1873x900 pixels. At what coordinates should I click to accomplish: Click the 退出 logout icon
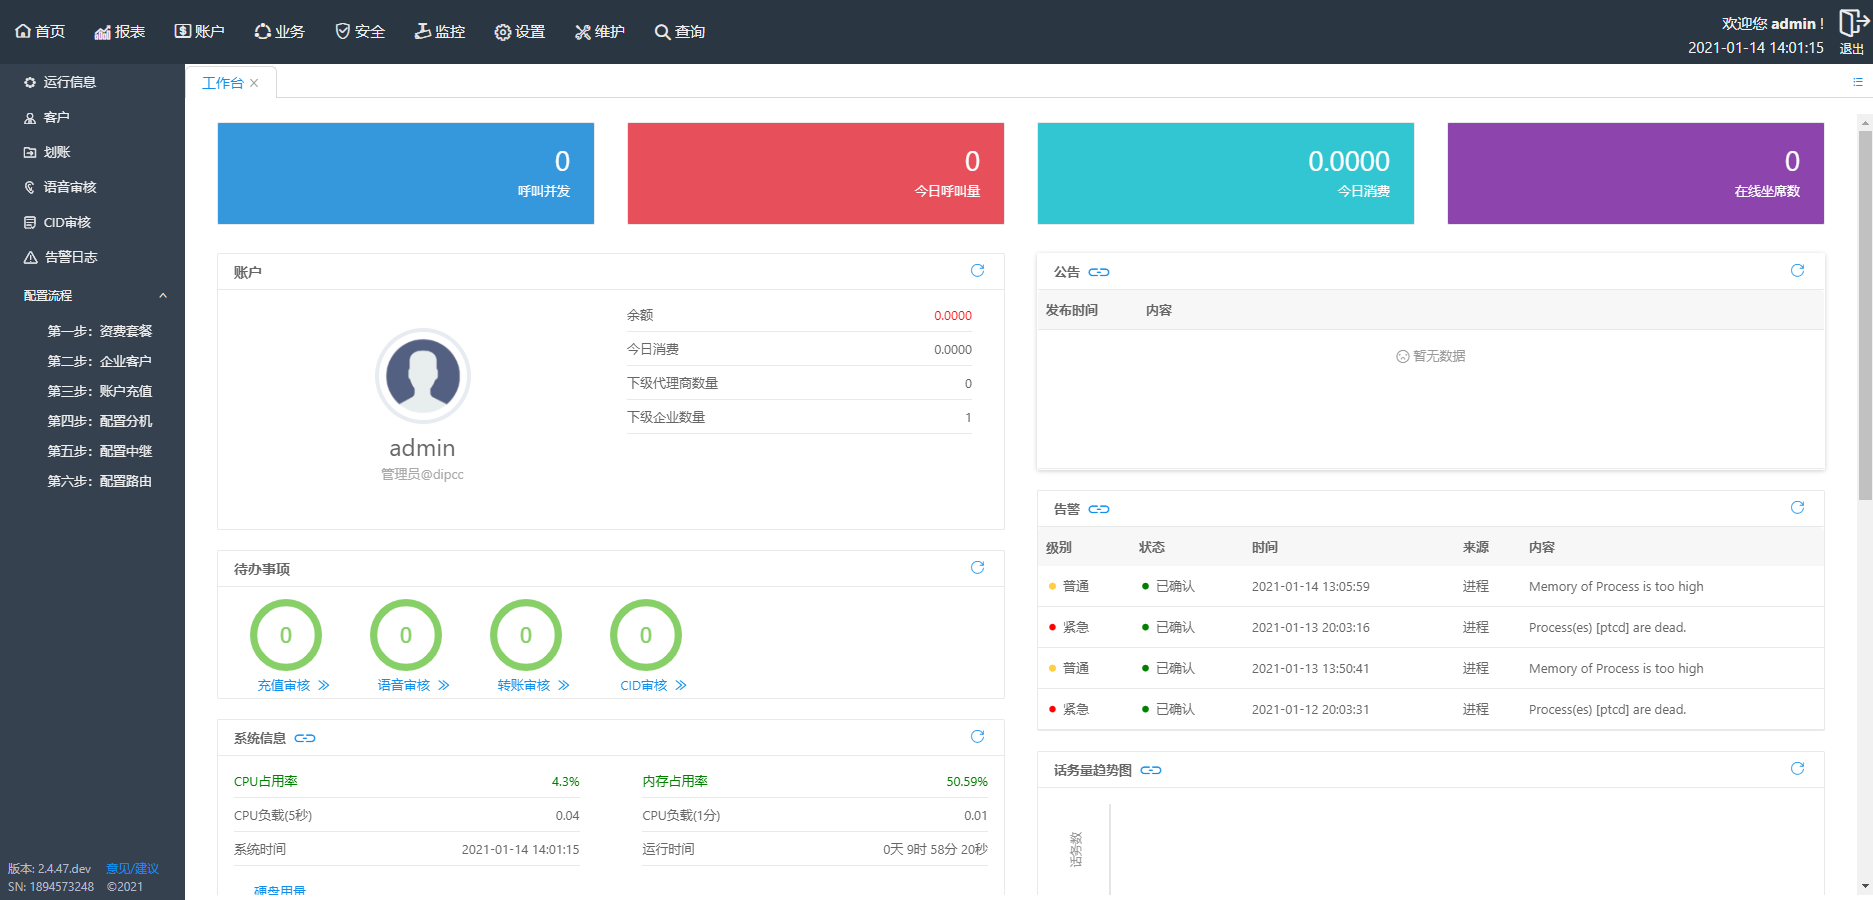pos(1851,32)
